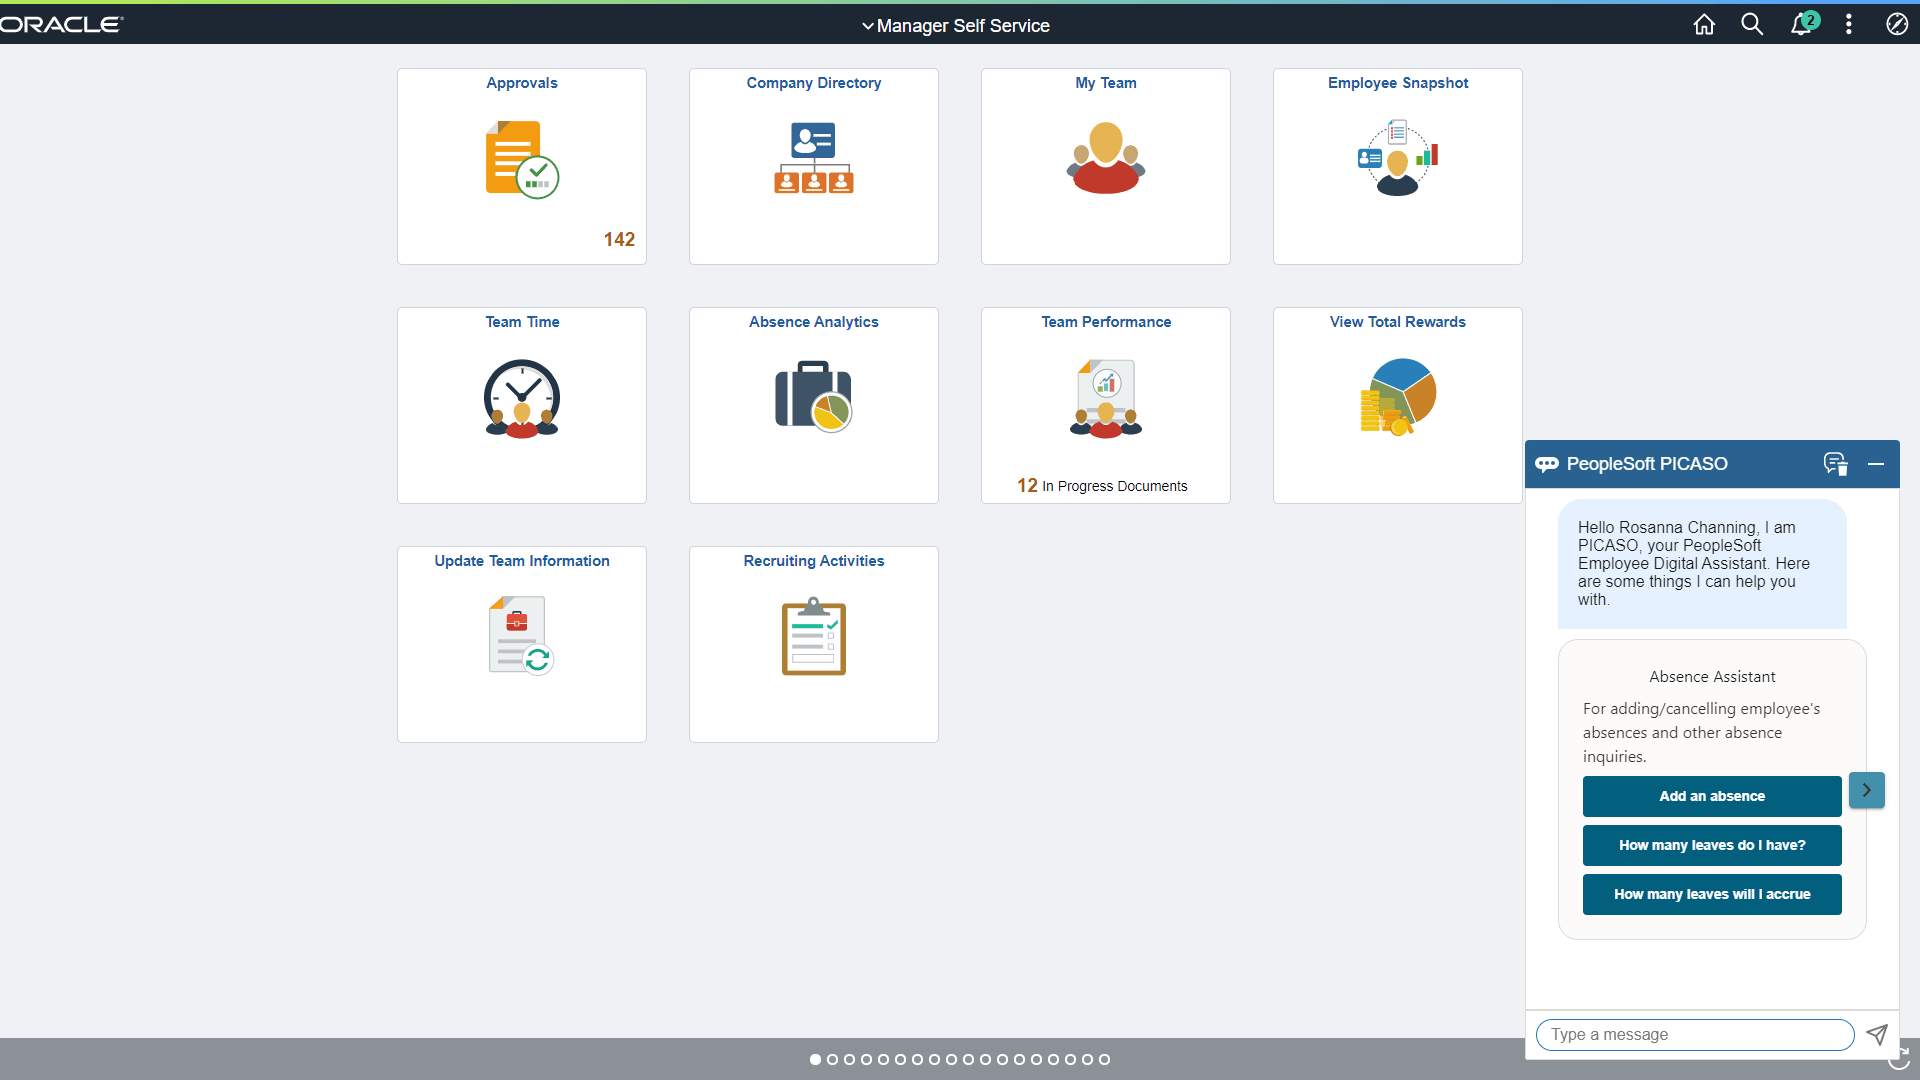
Task: Open the Employee Snapshot tile
Action: coord(1397,165)
